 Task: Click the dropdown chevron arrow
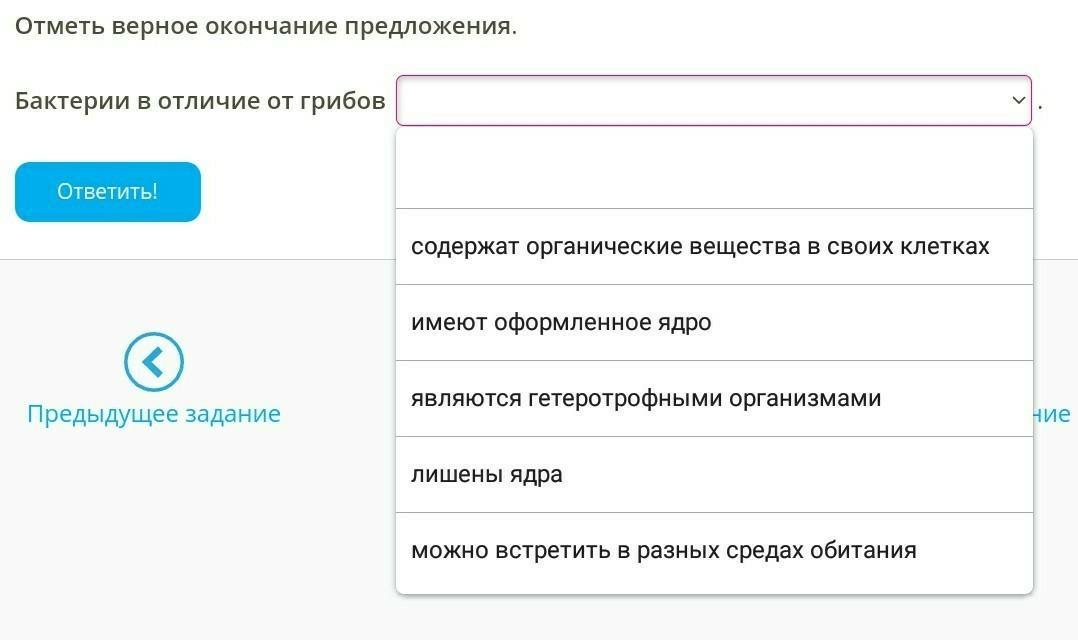pyautogui.click(x=1018, y=100)
